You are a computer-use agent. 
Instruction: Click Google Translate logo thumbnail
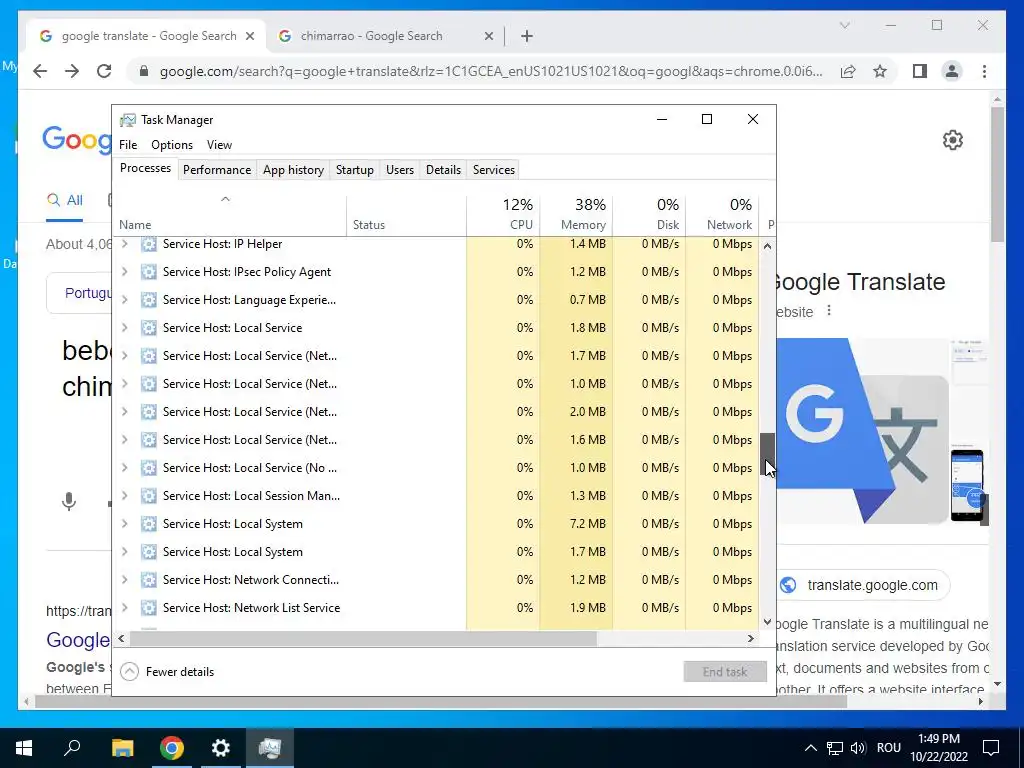point(863,431)
